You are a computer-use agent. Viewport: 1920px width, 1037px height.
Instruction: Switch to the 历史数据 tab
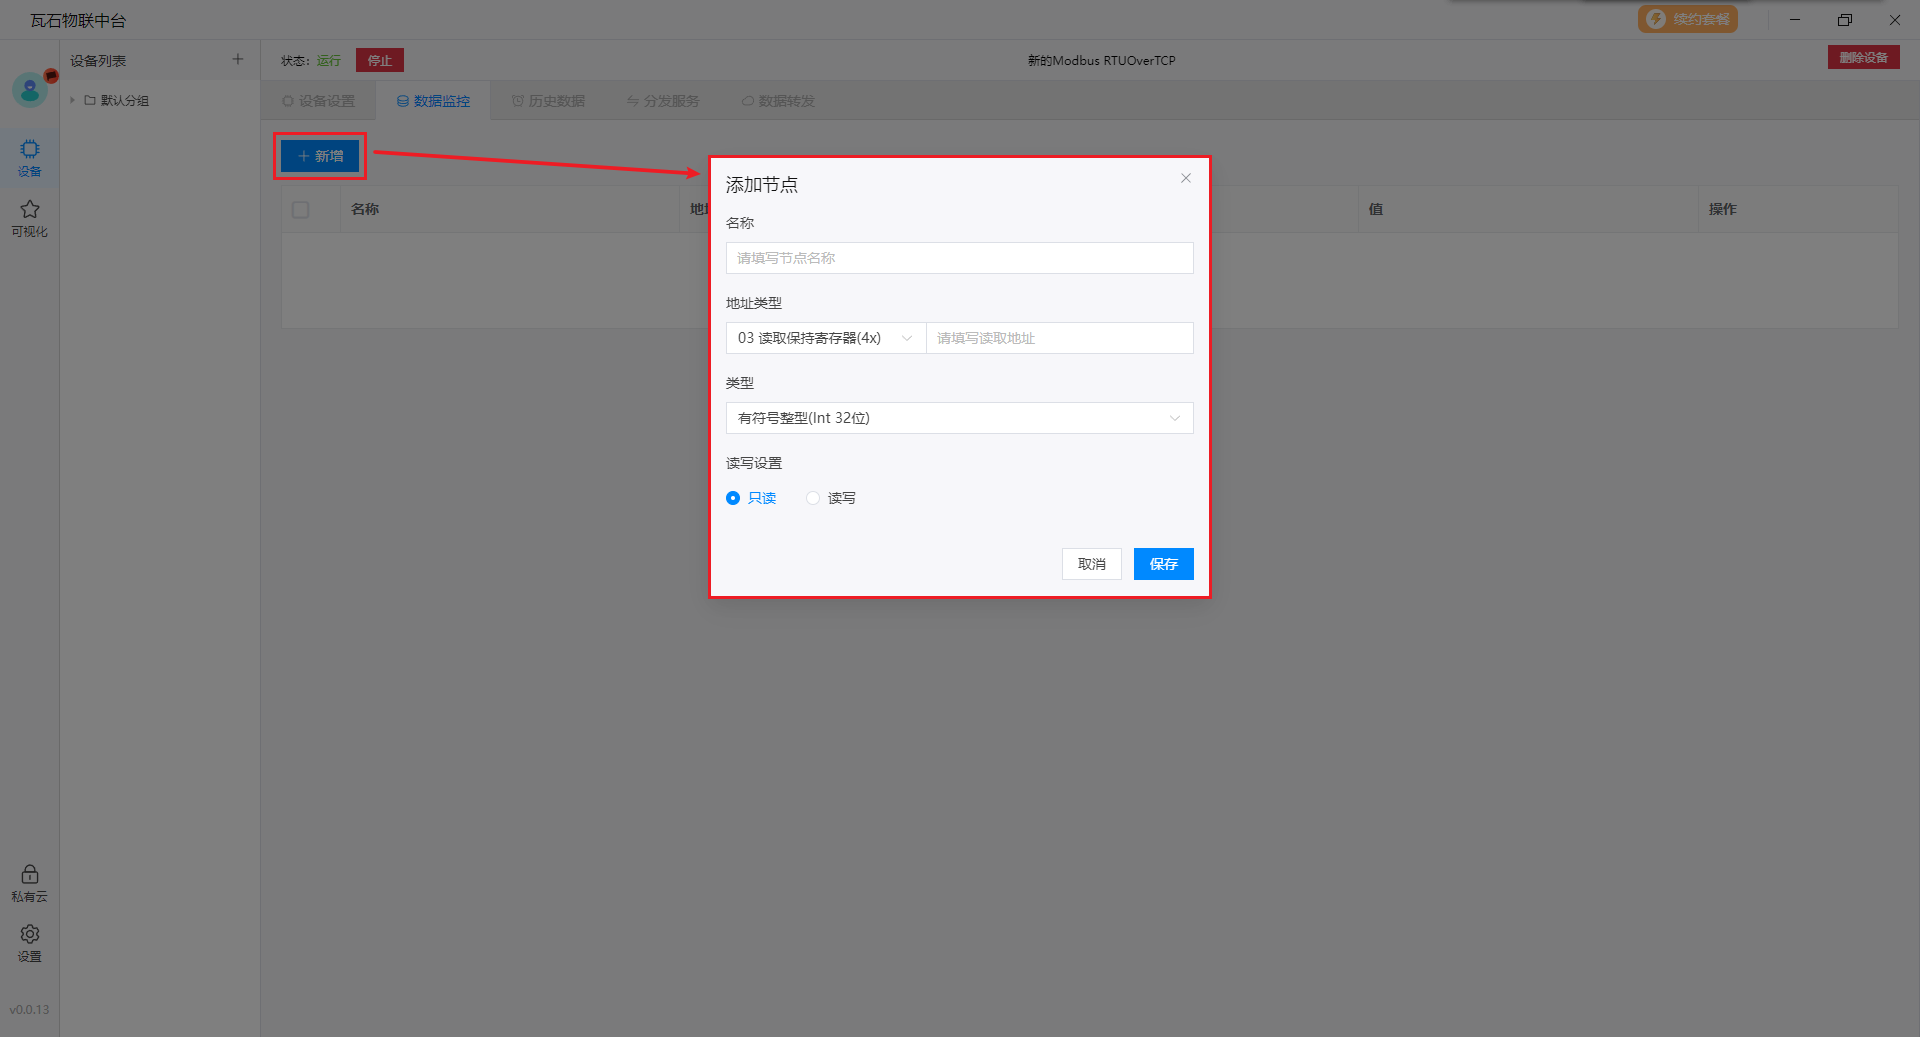(548, 101)
